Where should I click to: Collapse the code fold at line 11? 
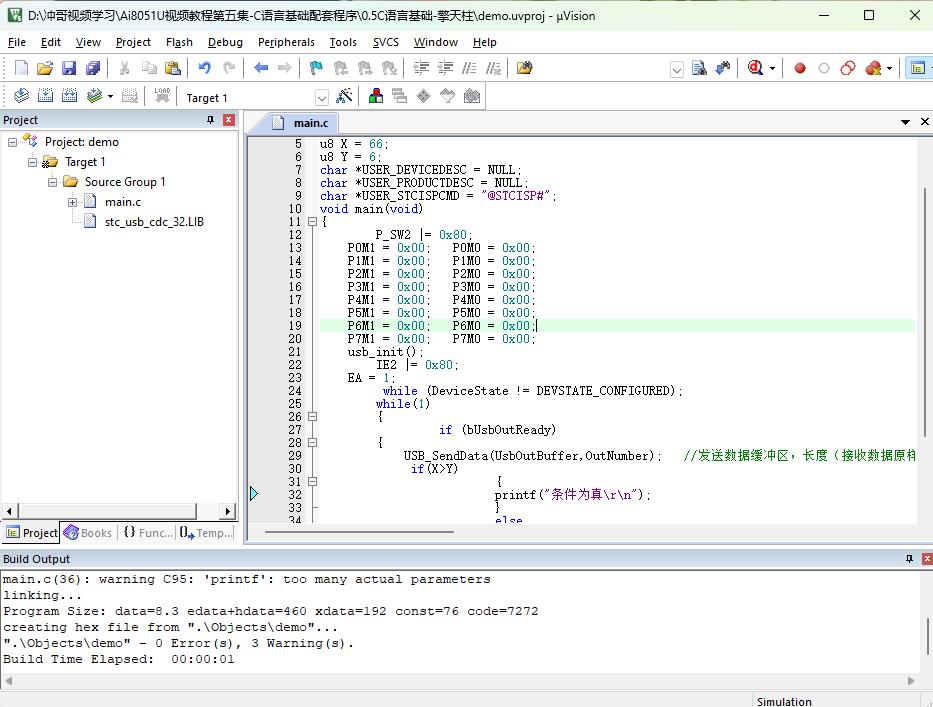click(312, 222)
